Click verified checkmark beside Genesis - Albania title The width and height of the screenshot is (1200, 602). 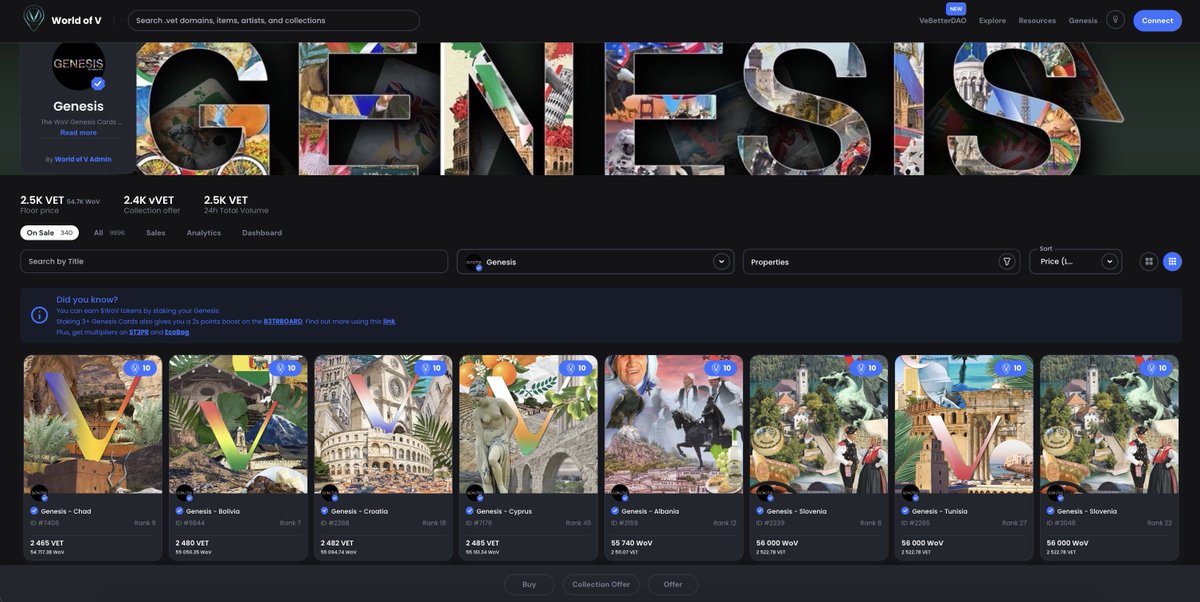pos(615,511)
